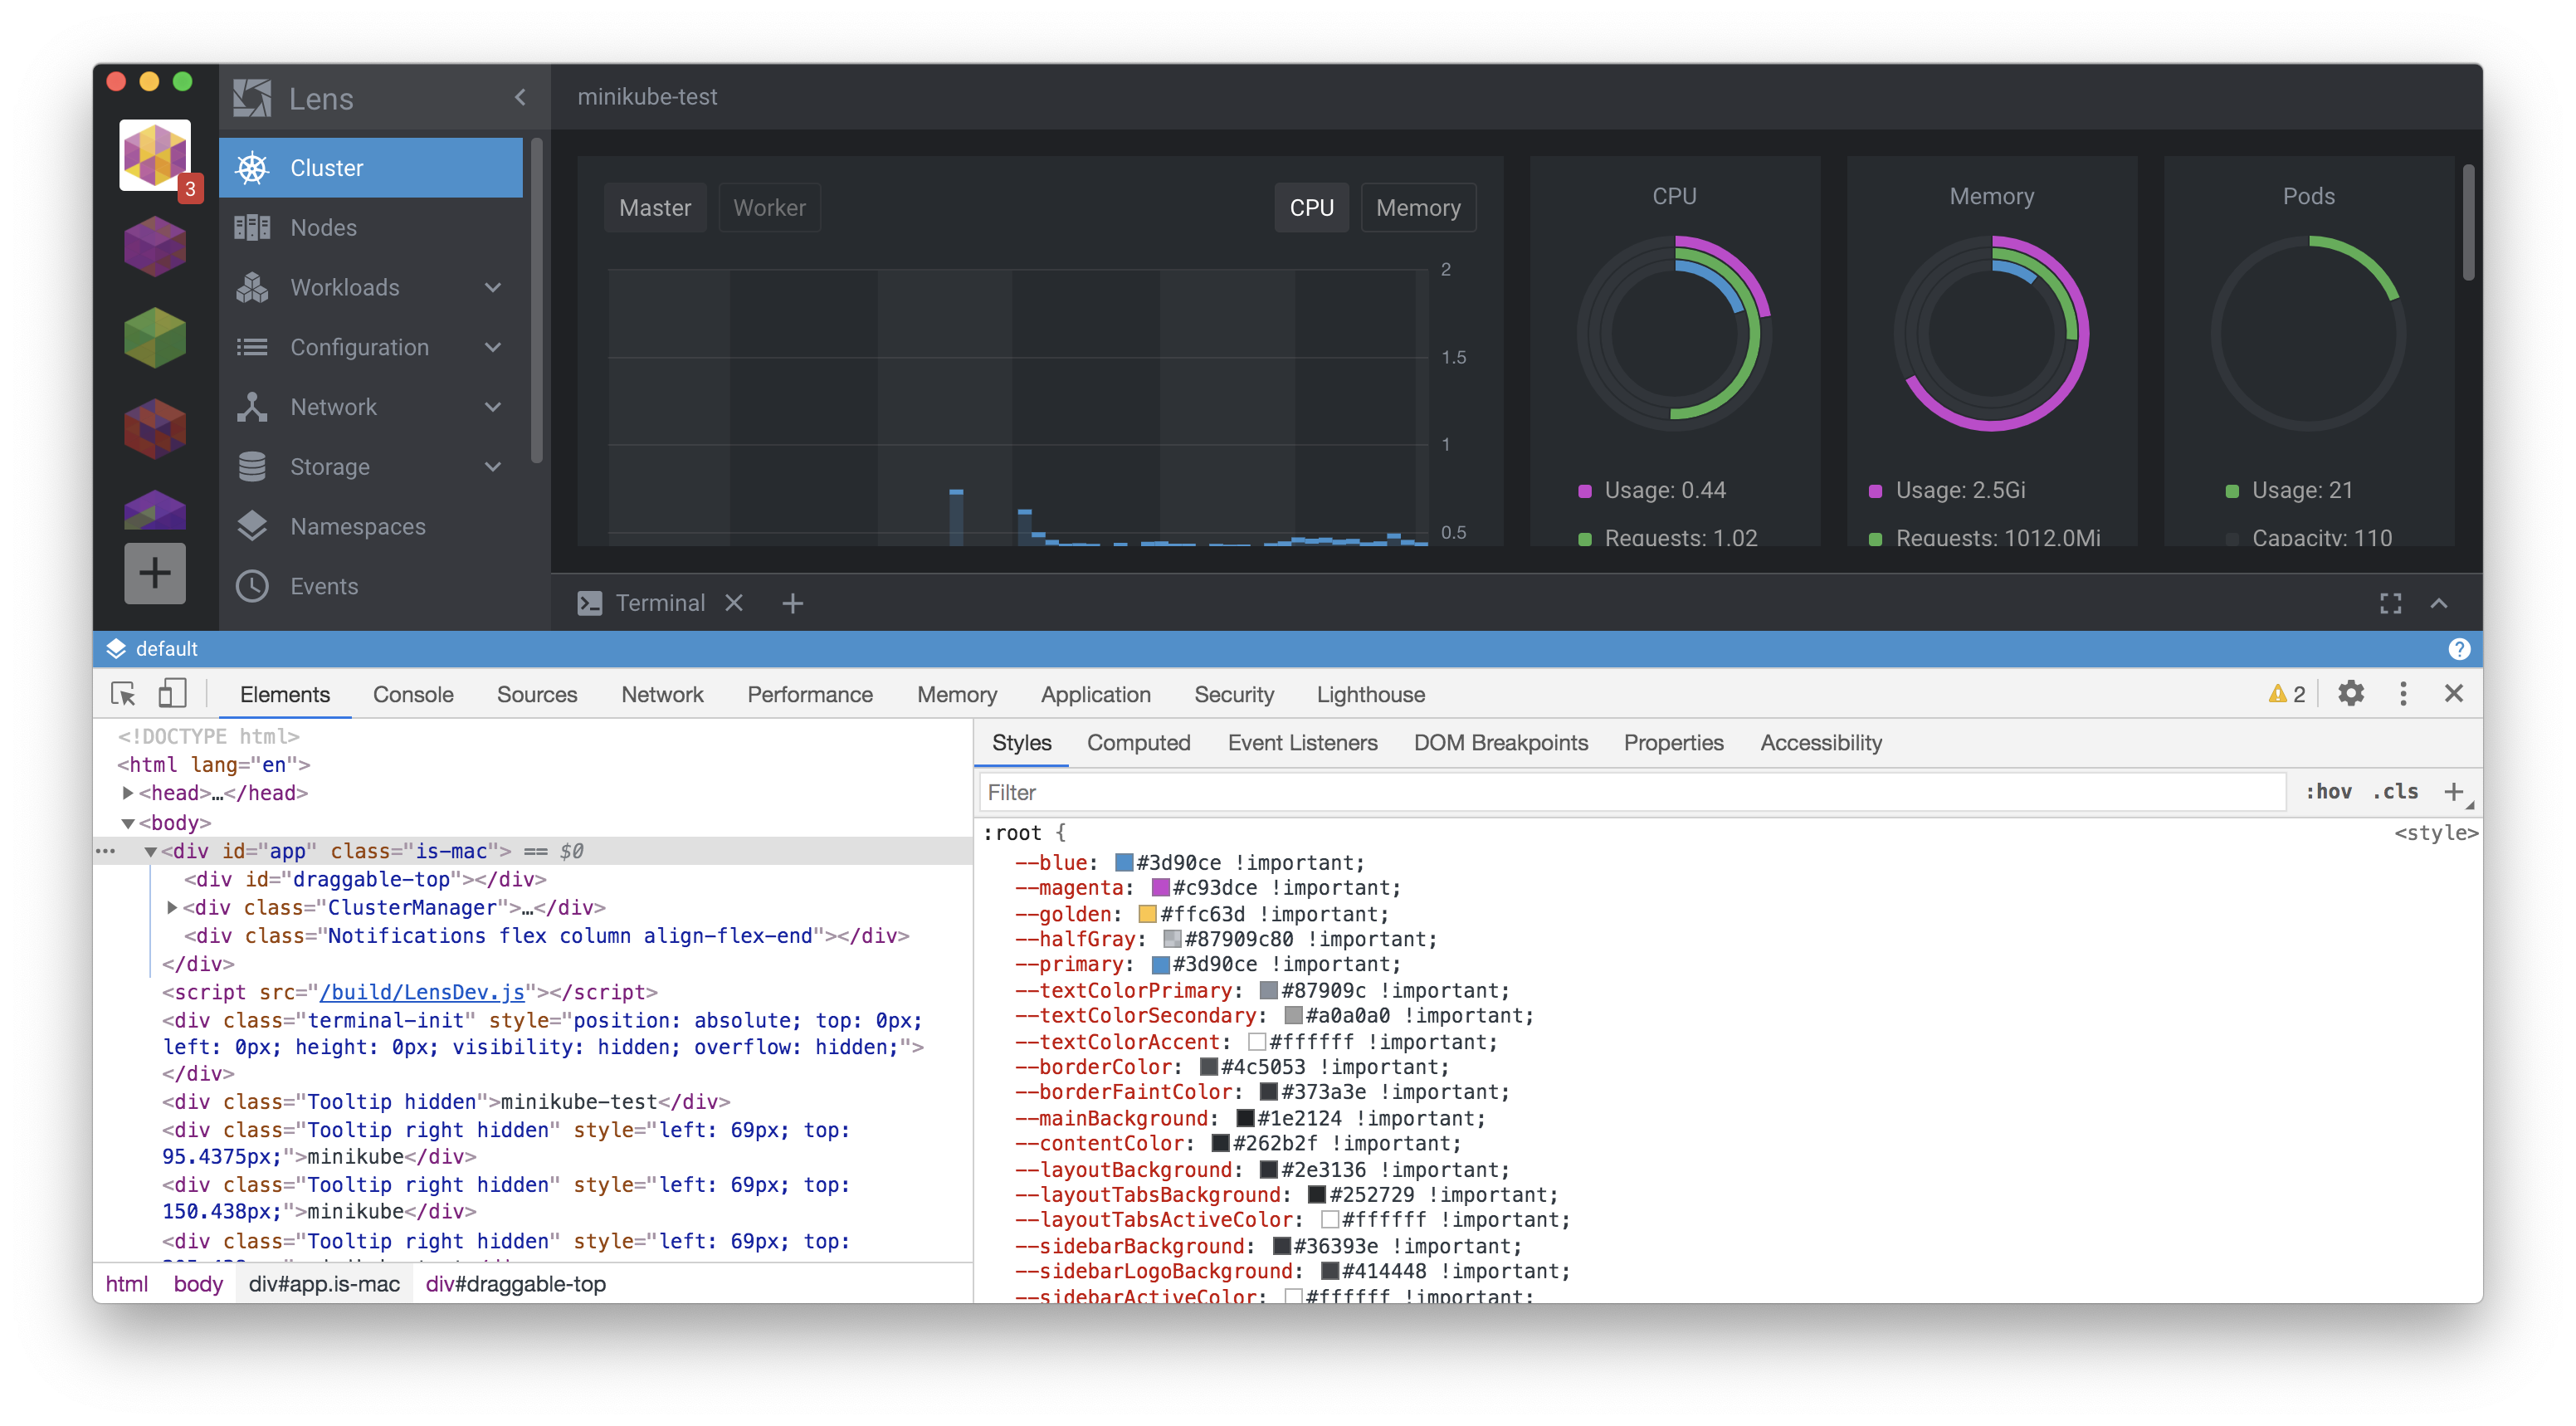Open the Computed styles tab
The width and height of the screenshot is (2576, 1426).
click(1139, 743)
